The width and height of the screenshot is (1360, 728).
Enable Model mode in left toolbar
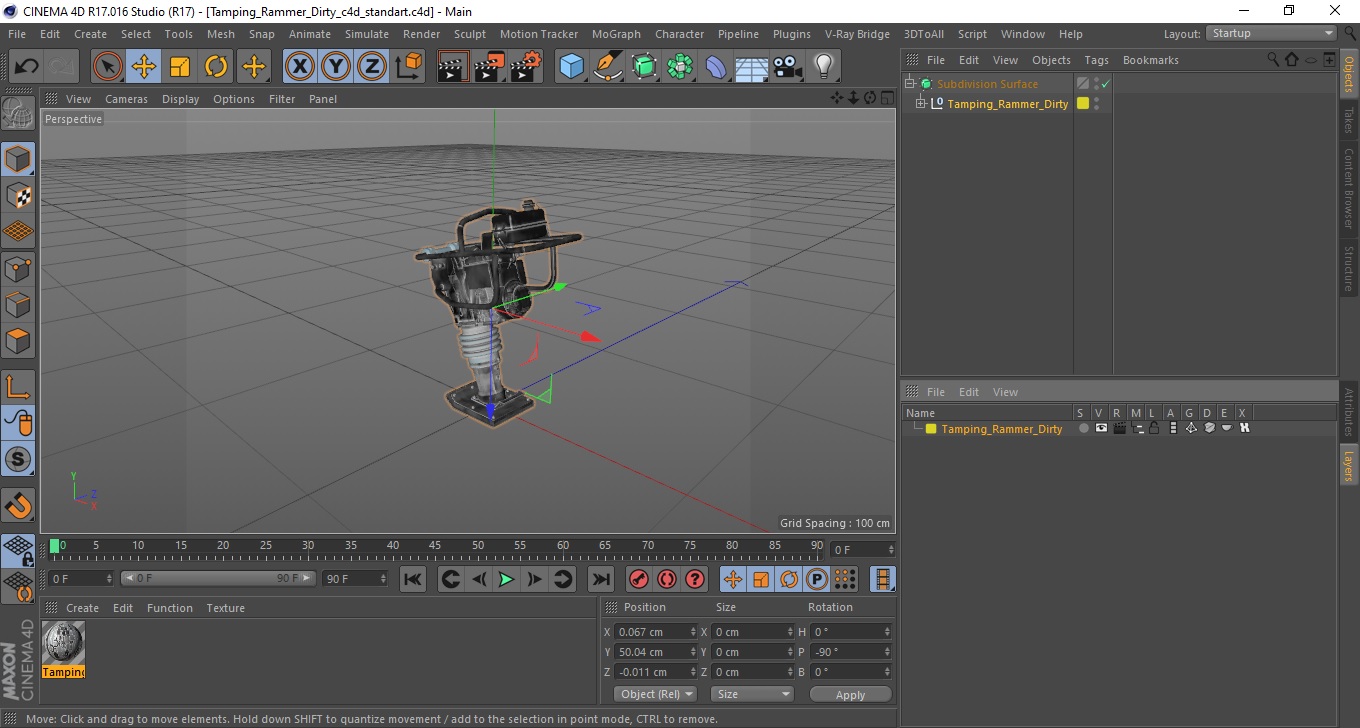click(x=18, y=158)
